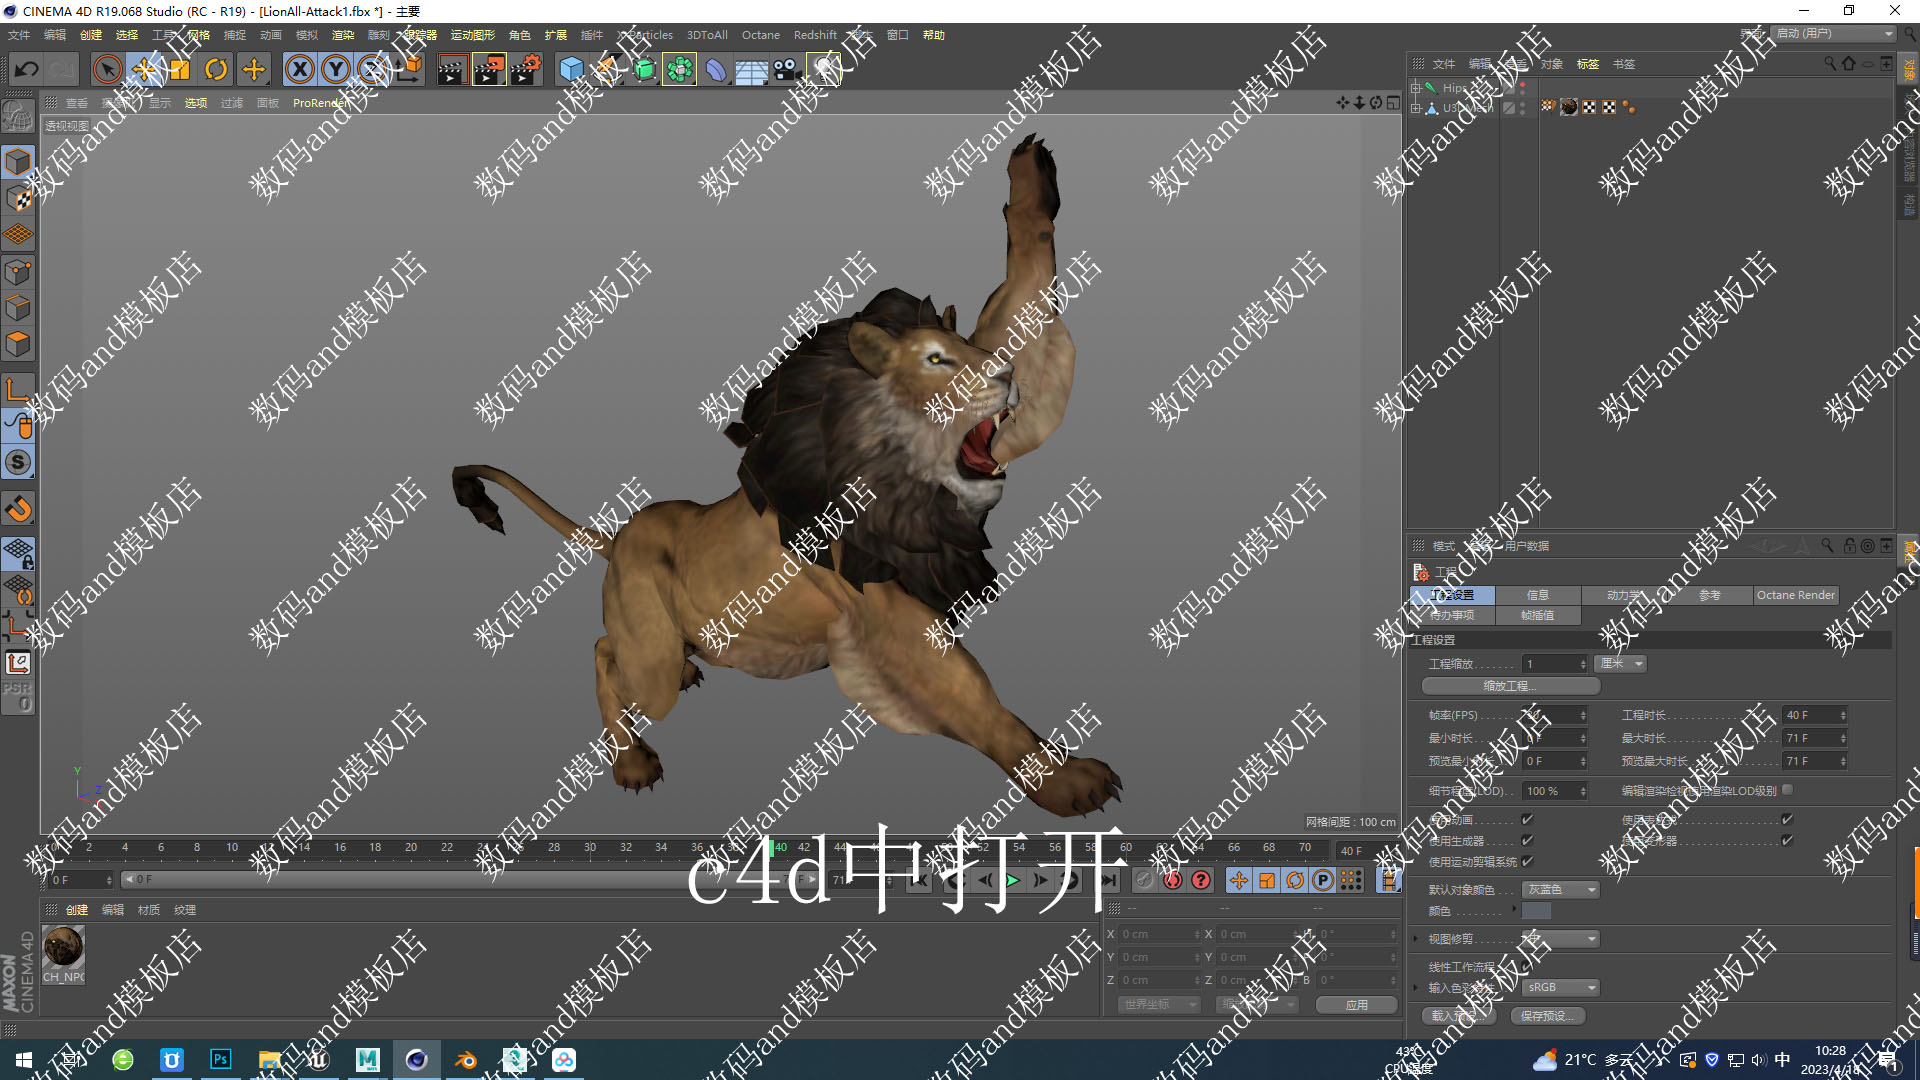Enable render LOD level in editor checkbox
The width and height of the screenshot is (1920, 1080).
click(1787, 791)
